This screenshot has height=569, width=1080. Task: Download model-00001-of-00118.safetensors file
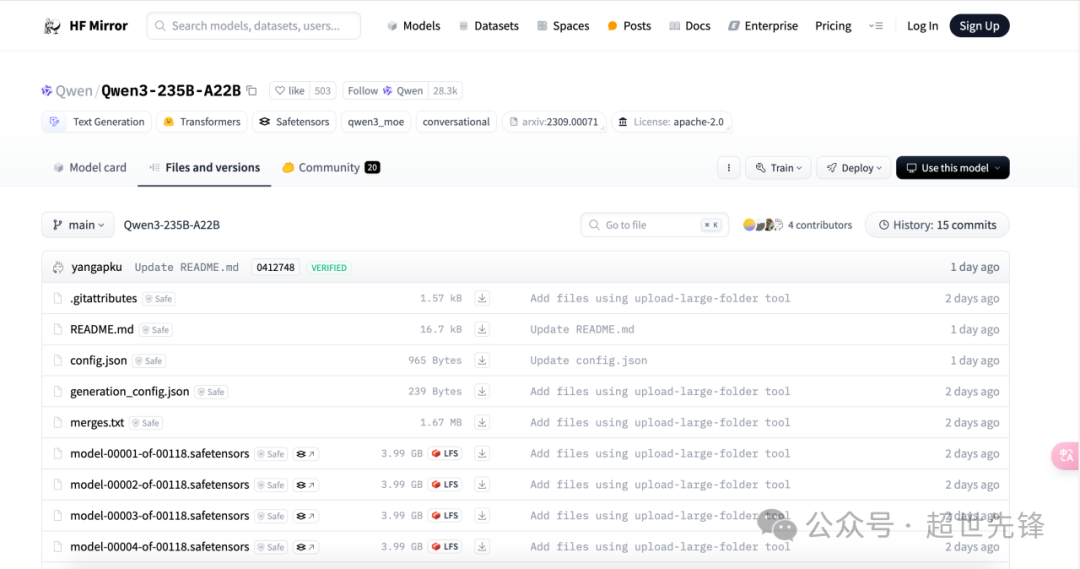pos(482,453)
